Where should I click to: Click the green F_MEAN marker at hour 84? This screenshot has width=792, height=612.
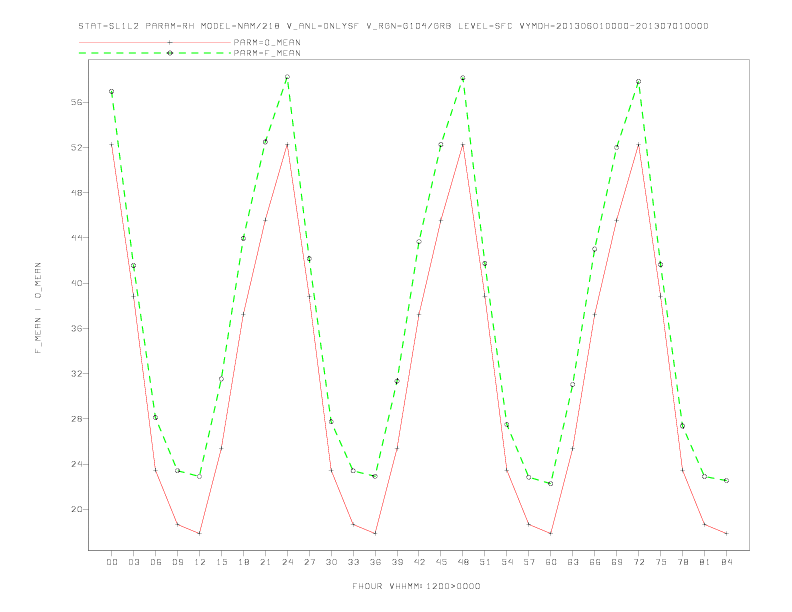pyautogui.click(x=726, y=480)
